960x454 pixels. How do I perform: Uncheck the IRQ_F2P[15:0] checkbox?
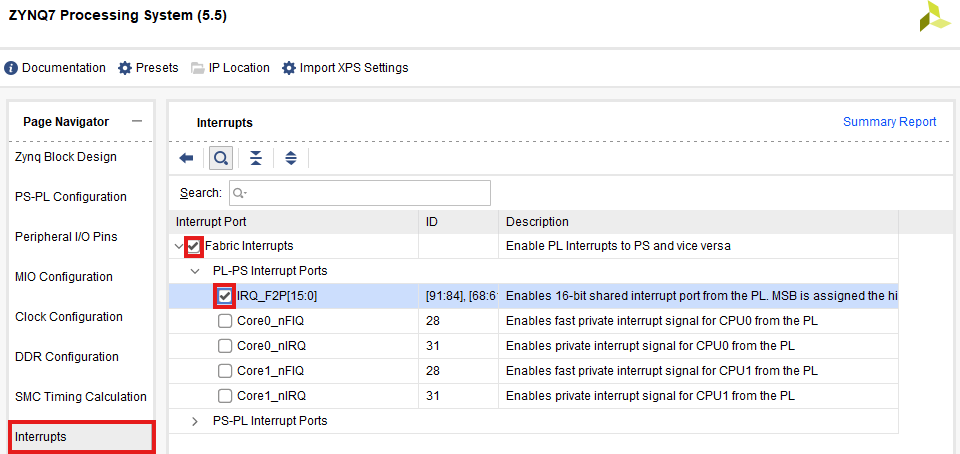point(225,296)
